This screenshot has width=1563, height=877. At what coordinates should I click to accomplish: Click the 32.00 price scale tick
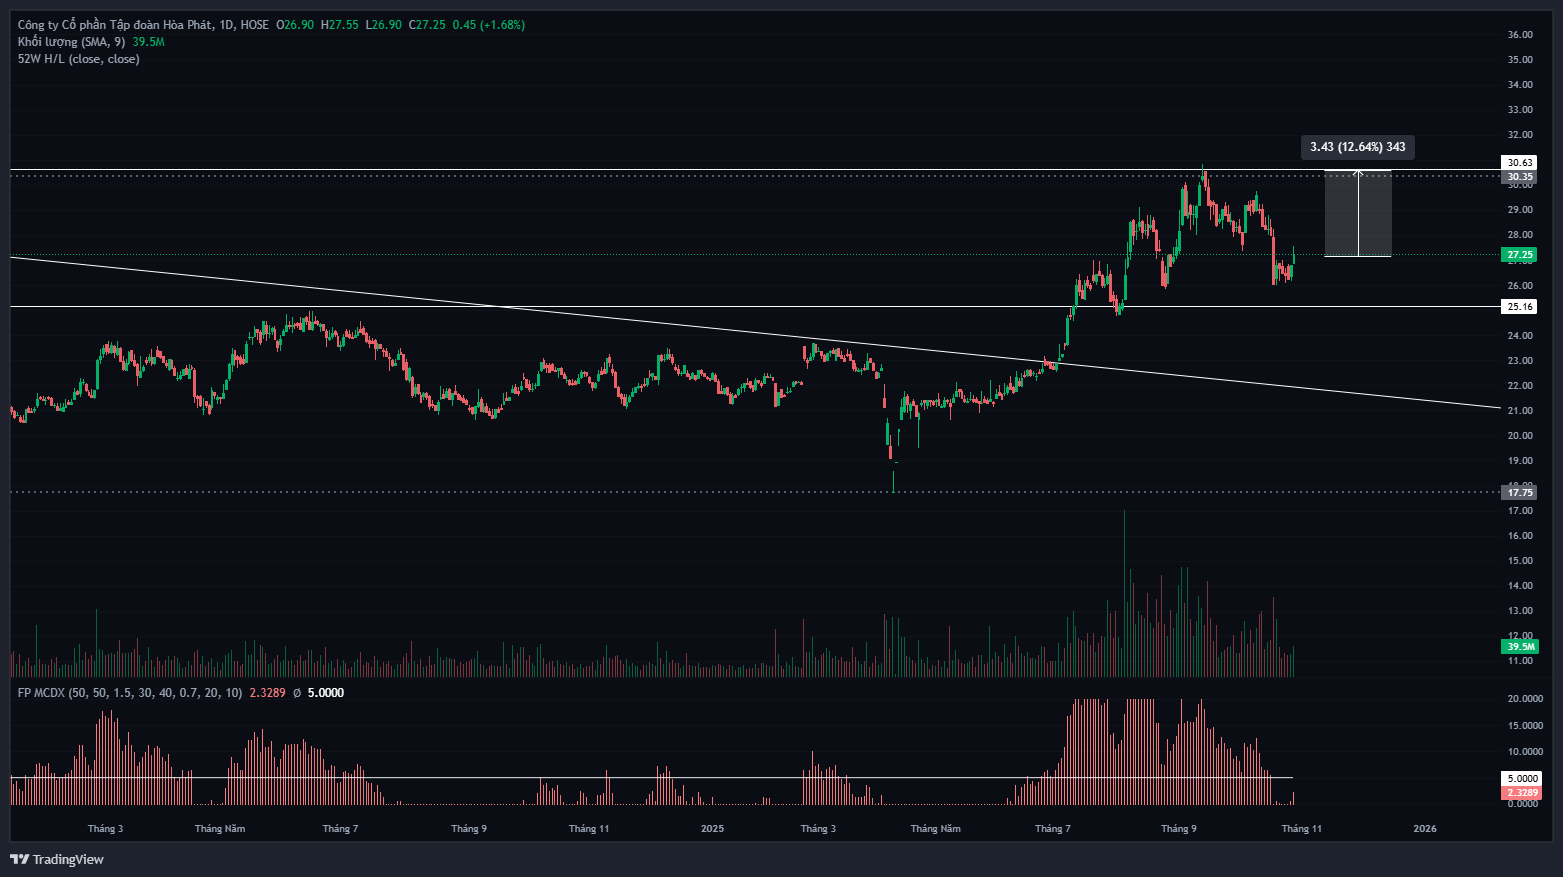[x=1520, y=135]
